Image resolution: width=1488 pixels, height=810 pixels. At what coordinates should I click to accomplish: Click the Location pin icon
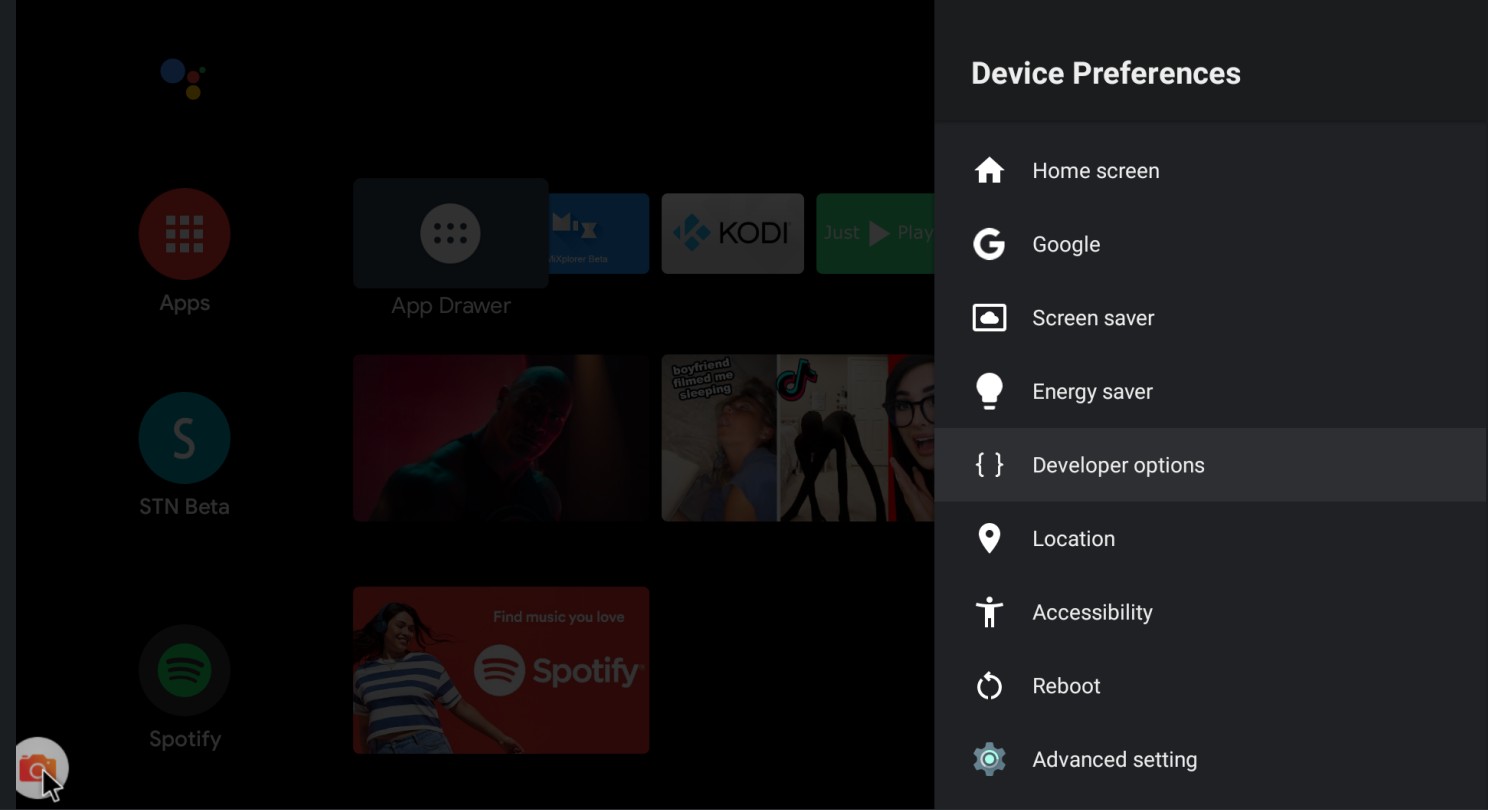point(989,538)
